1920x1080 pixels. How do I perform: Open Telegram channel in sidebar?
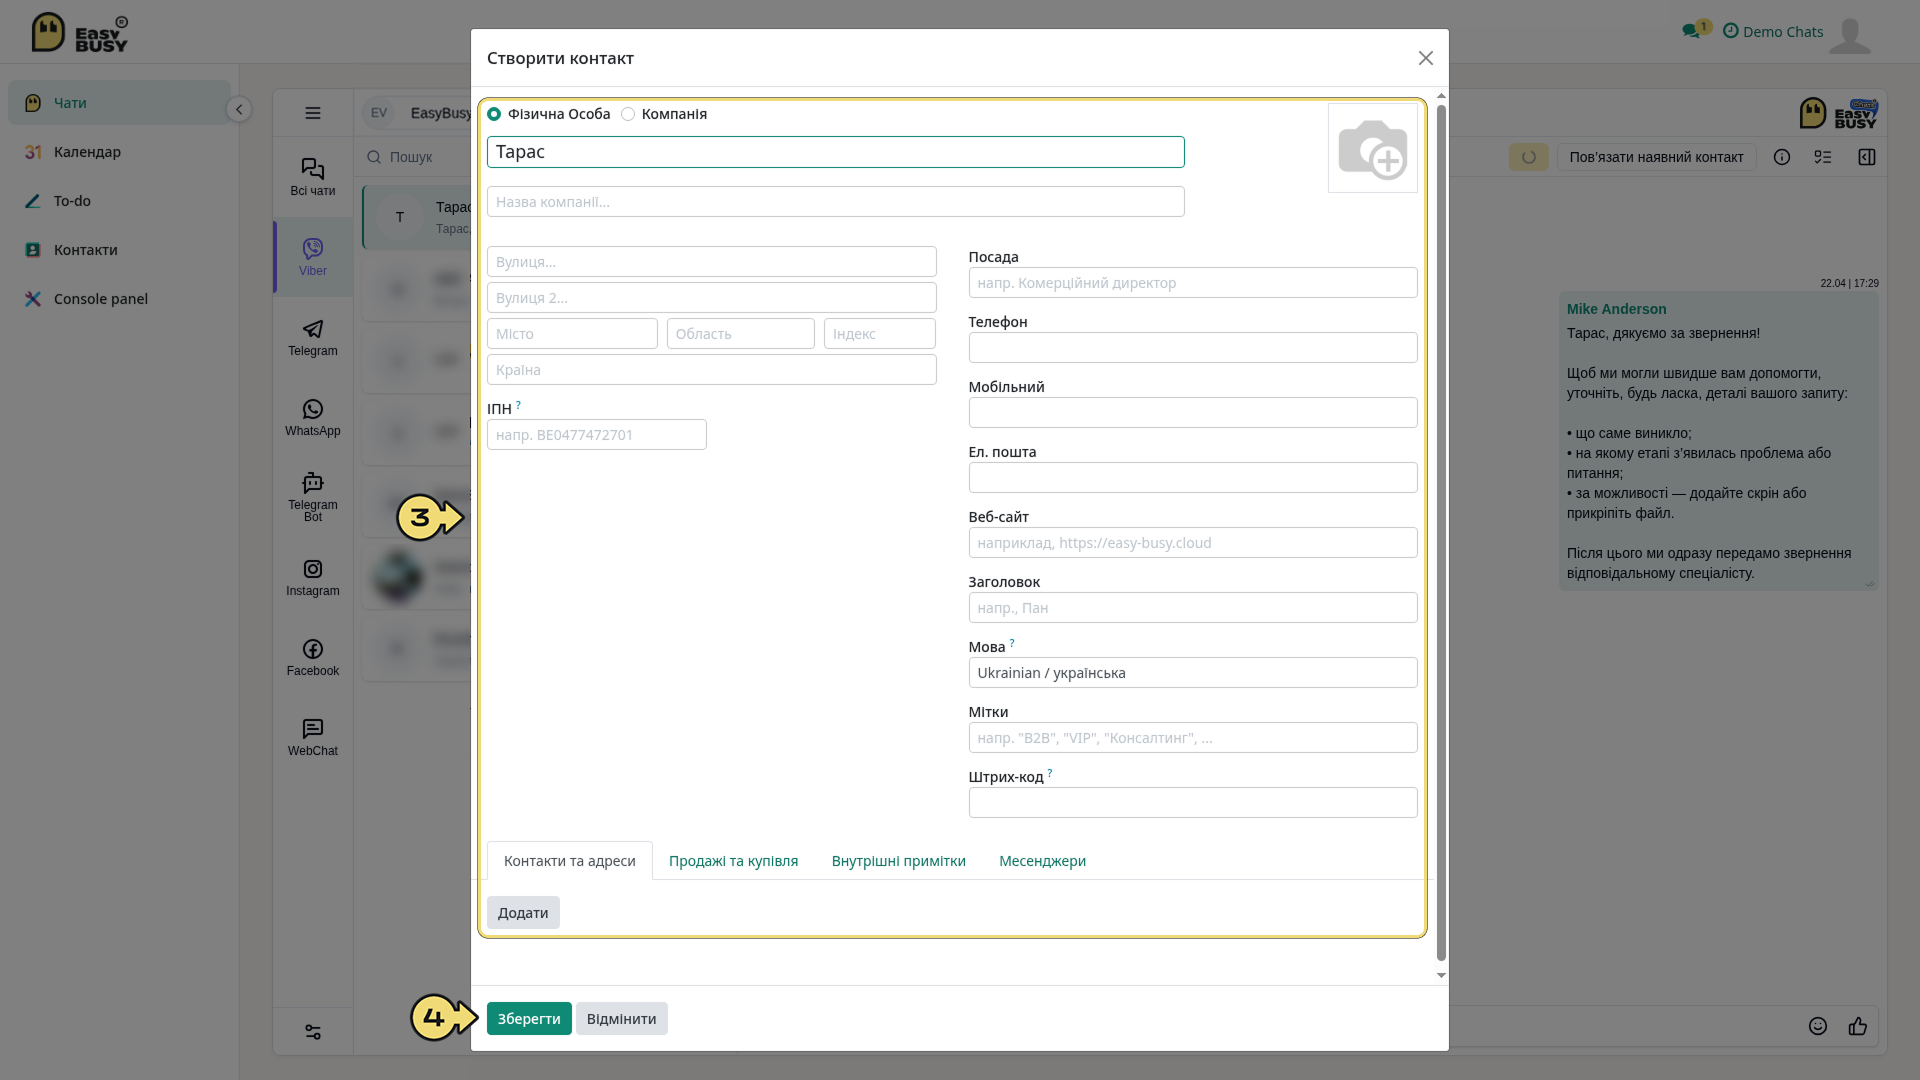pos(313,338)
